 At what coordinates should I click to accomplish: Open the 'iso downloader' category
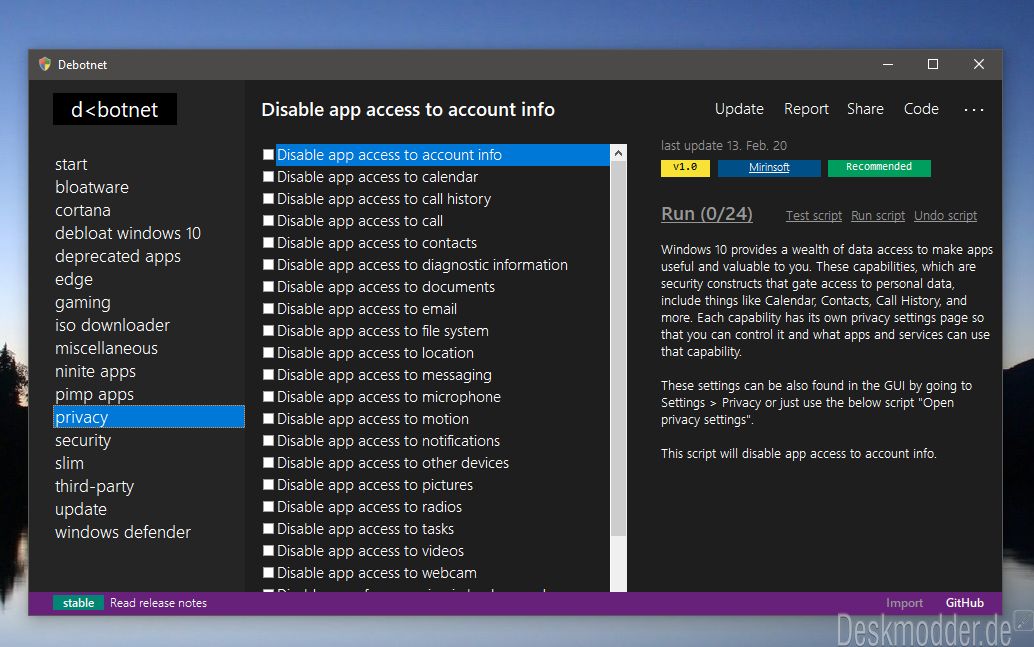tap(112, 325)
